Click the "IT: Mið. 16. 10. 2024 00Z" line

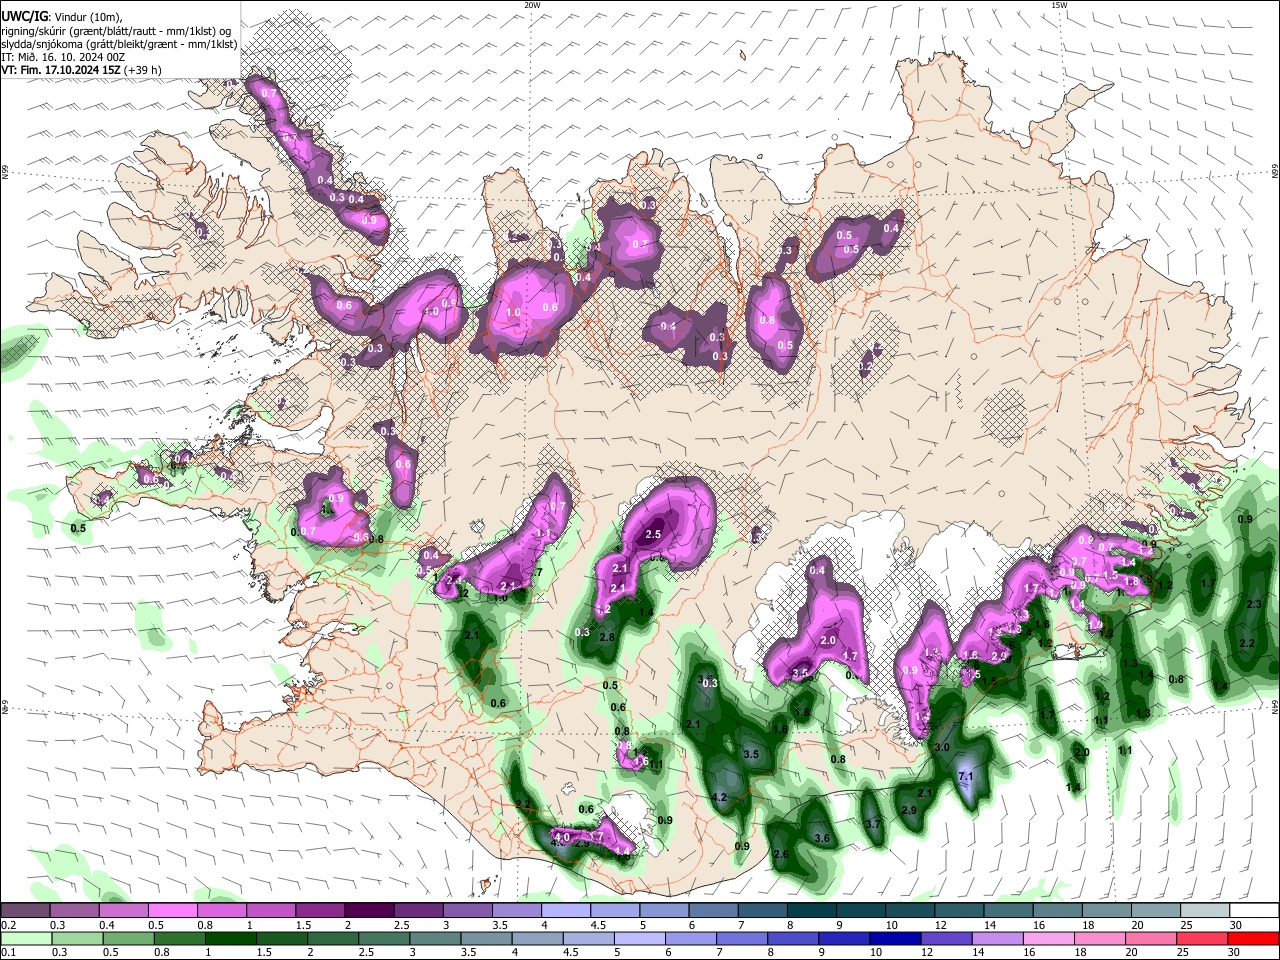tap(63, 57)
